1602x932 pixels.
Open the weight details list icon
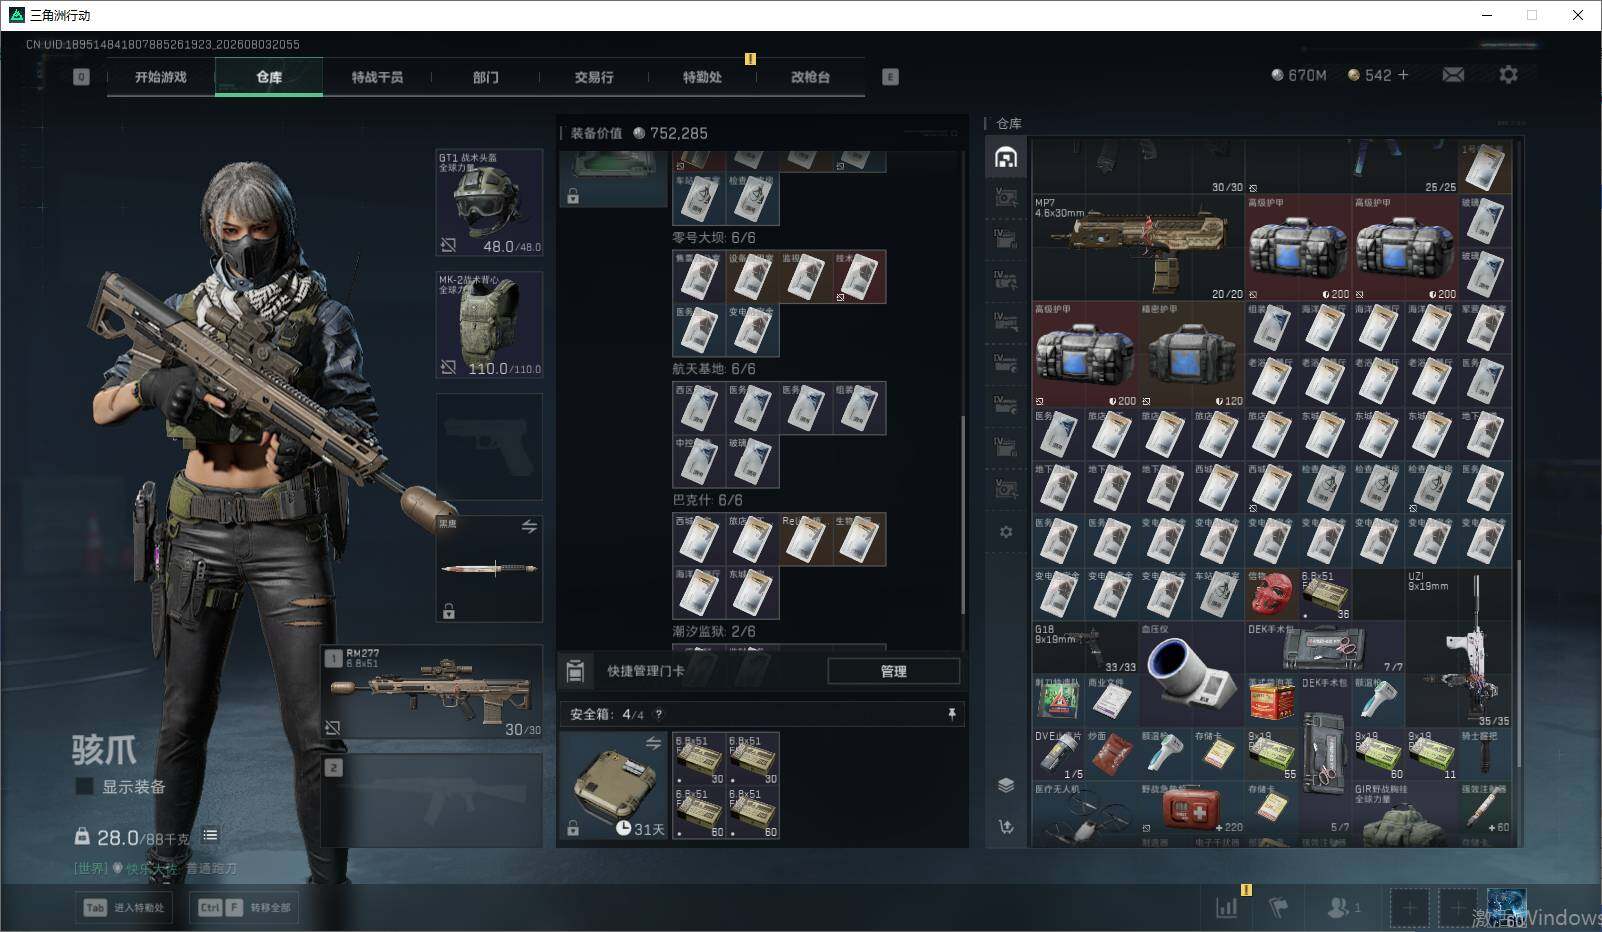coord(210,835)
